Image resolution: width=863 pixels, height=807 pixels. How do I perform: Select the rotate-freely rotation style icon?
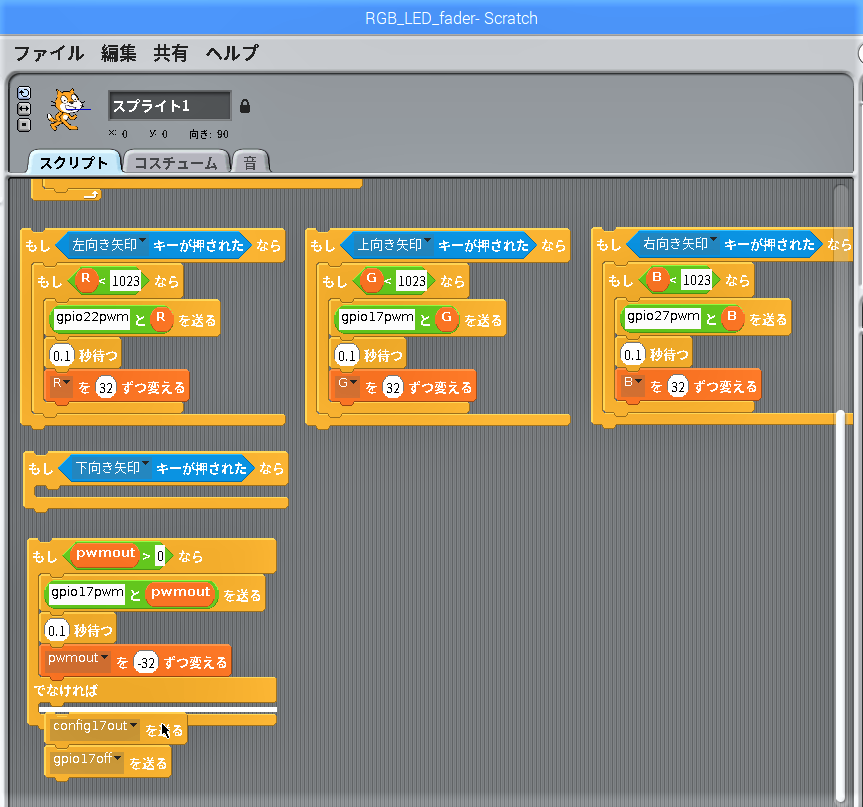click(x=24, y=92)
